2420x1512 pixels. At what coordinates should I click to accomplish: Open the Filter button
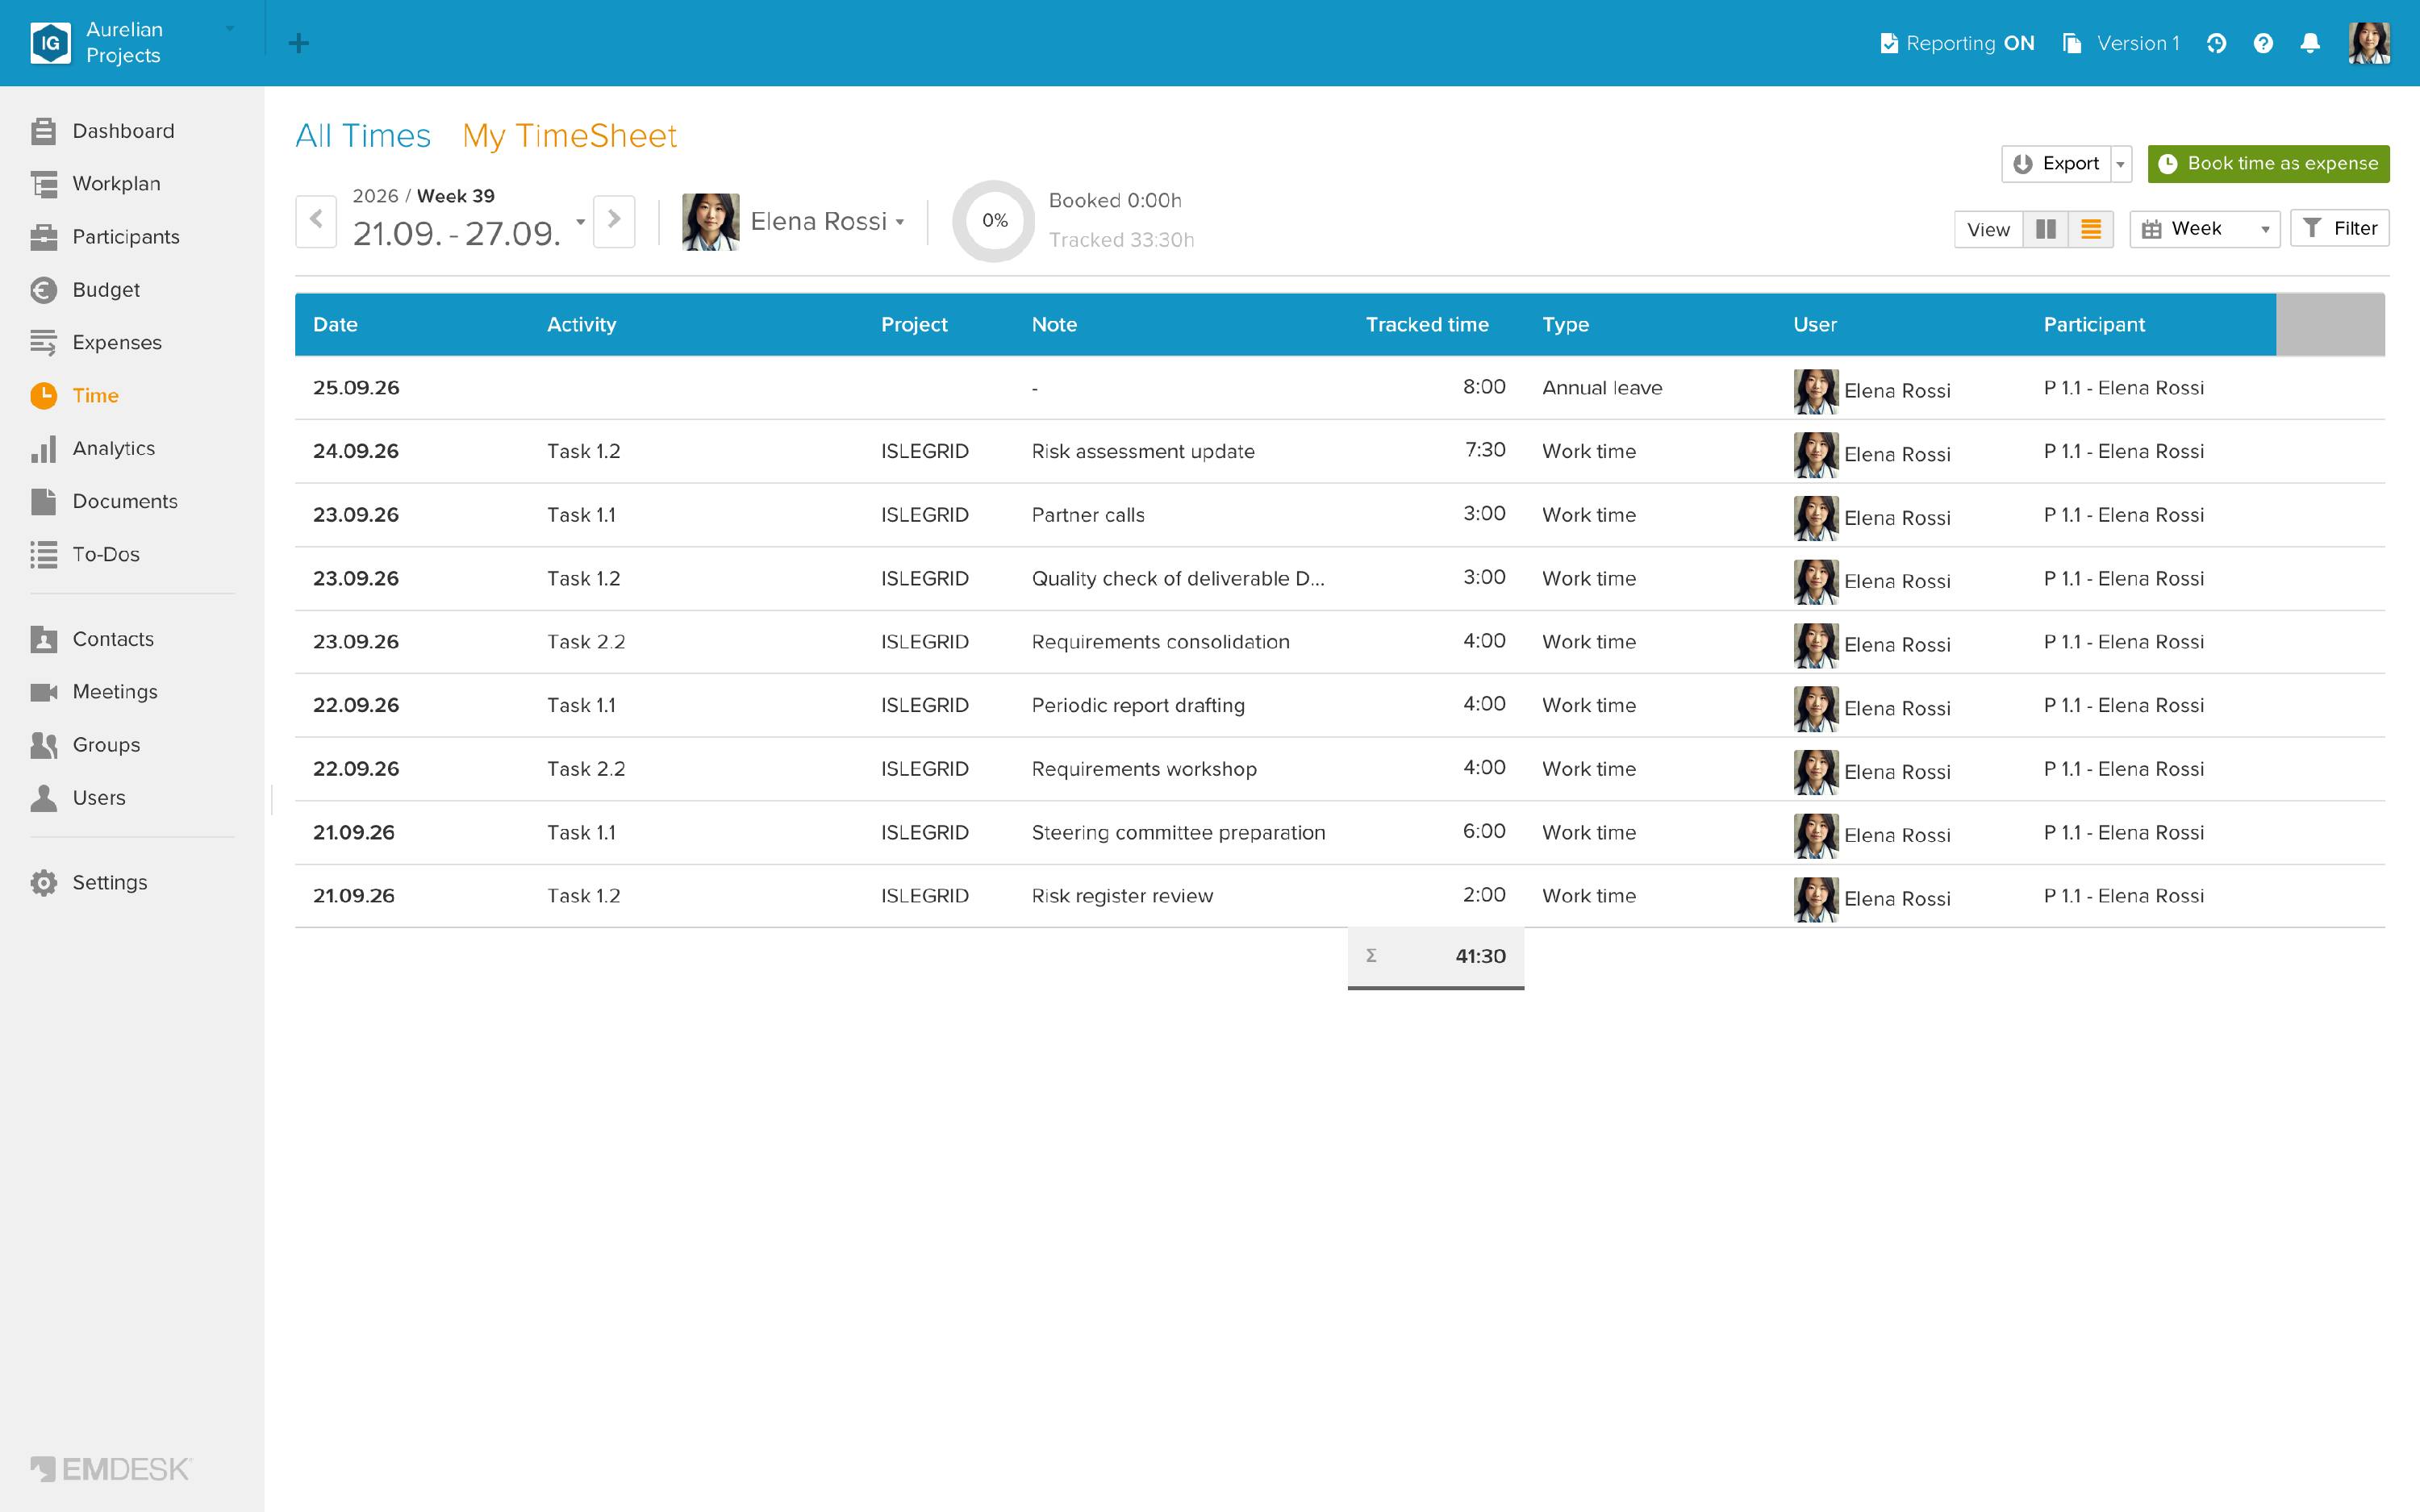point(2340,229)
